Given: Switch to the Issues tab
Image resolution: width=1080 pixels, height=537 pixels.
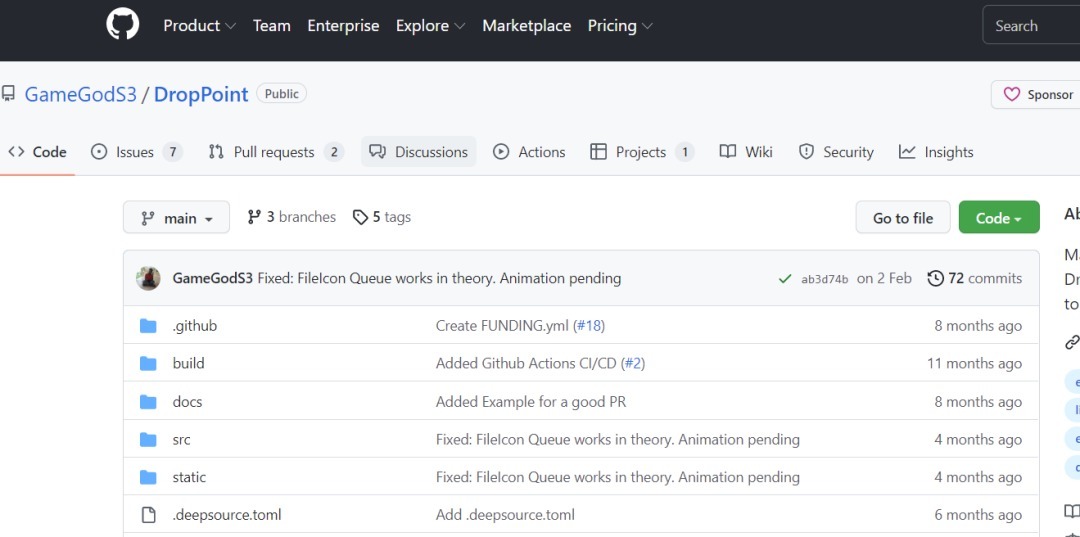Looking at the screenshot, I should coord(137,152).
